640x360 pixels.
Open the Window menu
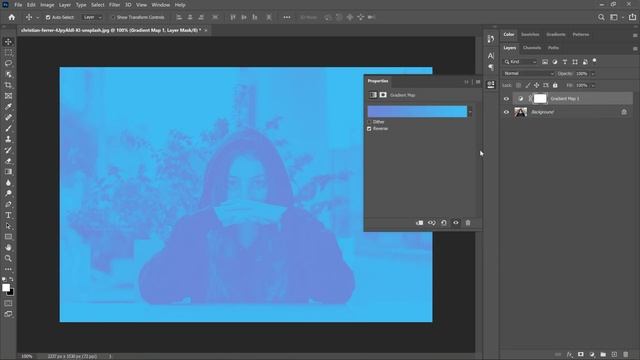pos(160,5)
